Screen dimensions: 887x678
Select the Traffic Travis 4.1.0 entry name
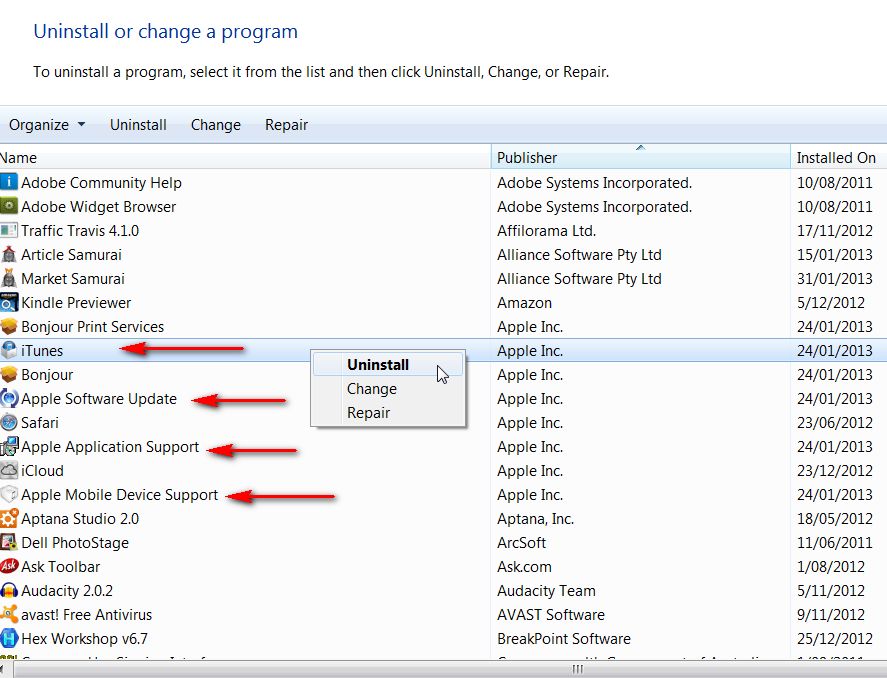[x=80, y=231]
